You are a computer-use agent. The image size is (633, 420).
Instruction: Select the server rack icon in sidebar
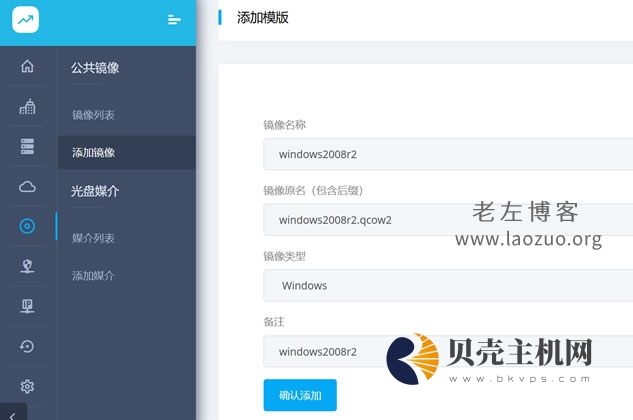coord(27,147)
